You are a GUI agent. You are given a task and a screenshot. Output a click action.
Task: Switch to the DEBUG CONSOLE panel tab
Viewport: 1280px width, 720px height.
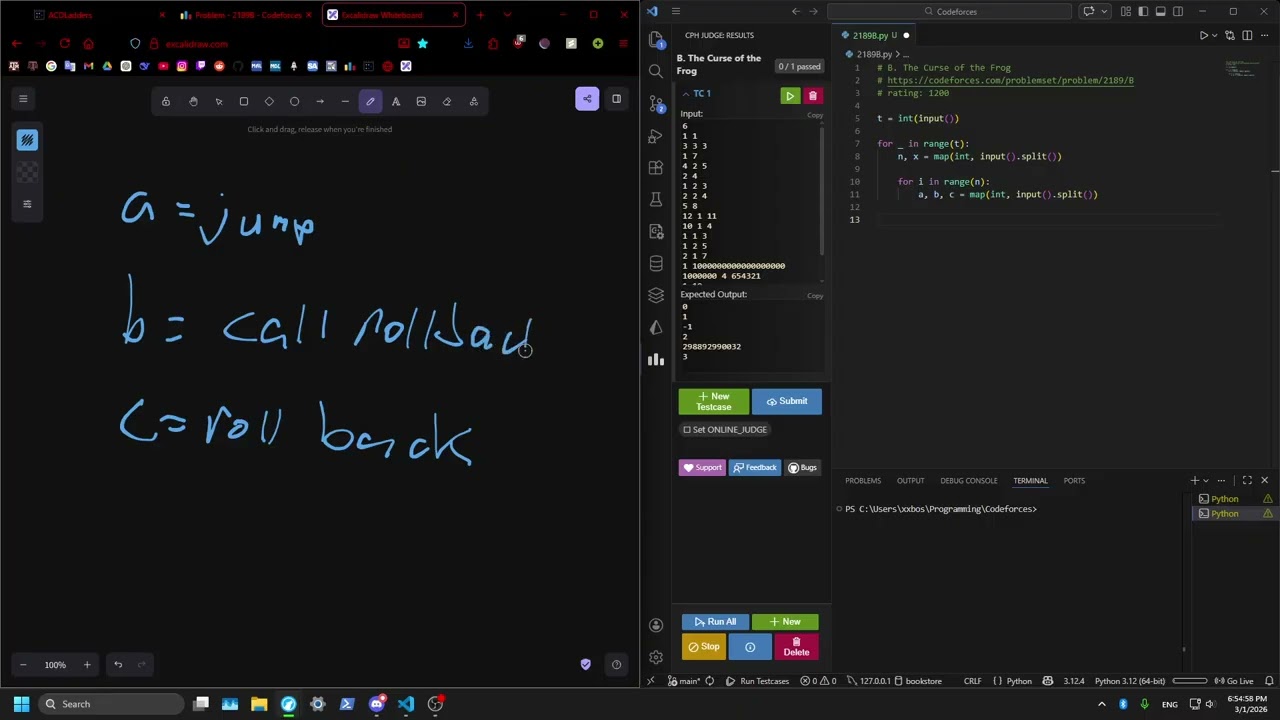[968, 481]
